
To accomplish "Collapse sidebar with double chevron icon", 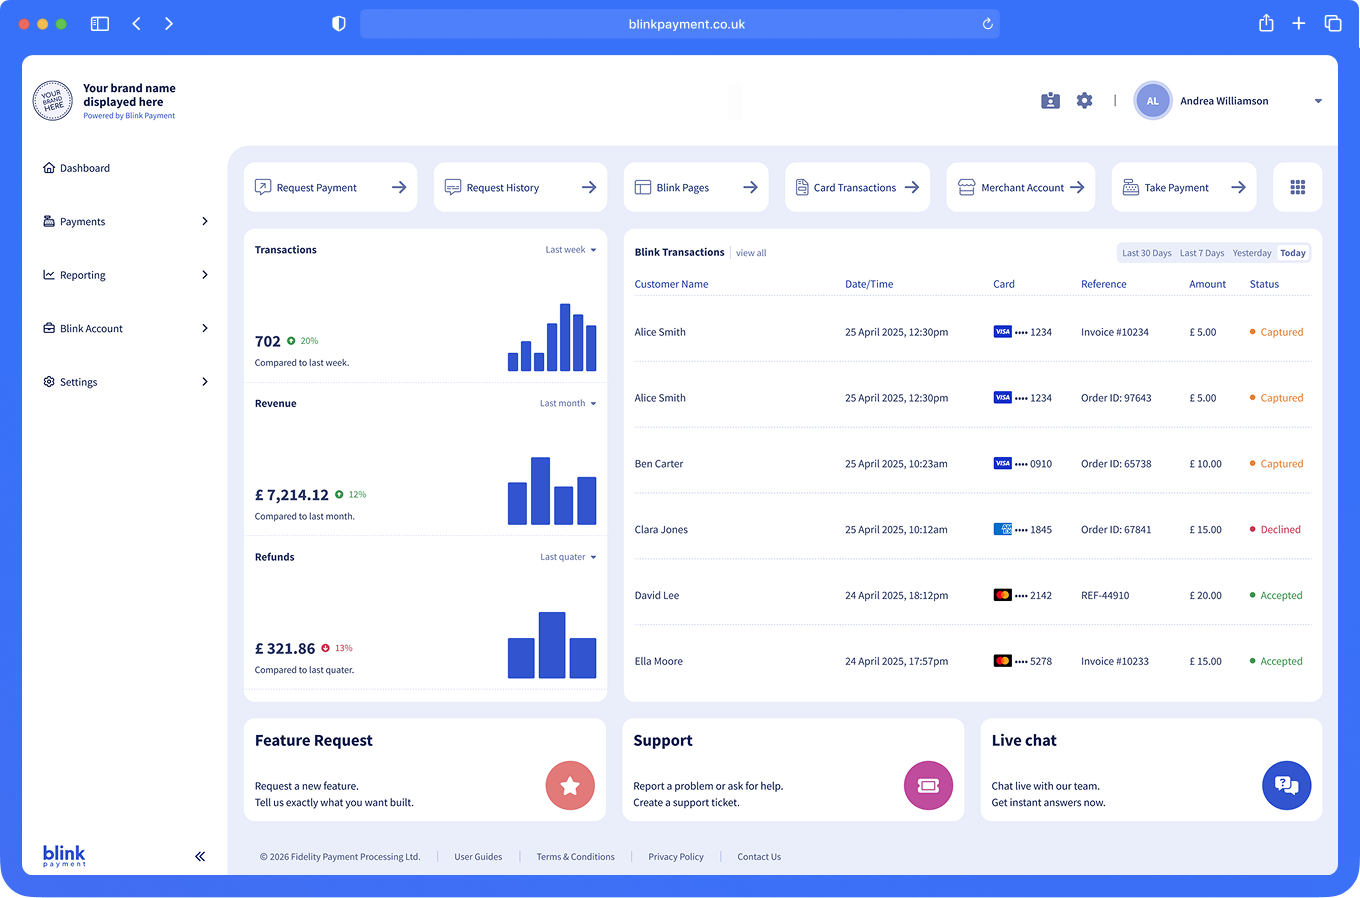I will pos(200,856).
